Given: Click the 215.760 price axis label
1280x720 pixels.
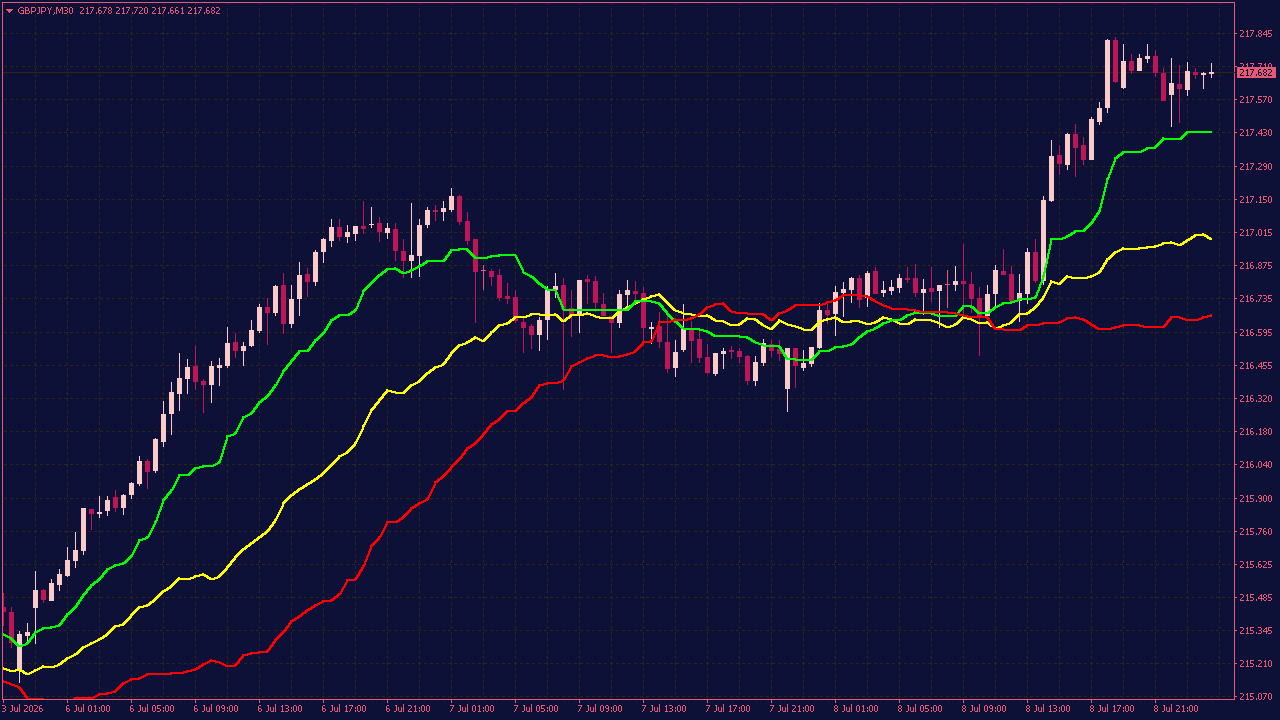Looking at the screenshot, I should coord(1255,532).
